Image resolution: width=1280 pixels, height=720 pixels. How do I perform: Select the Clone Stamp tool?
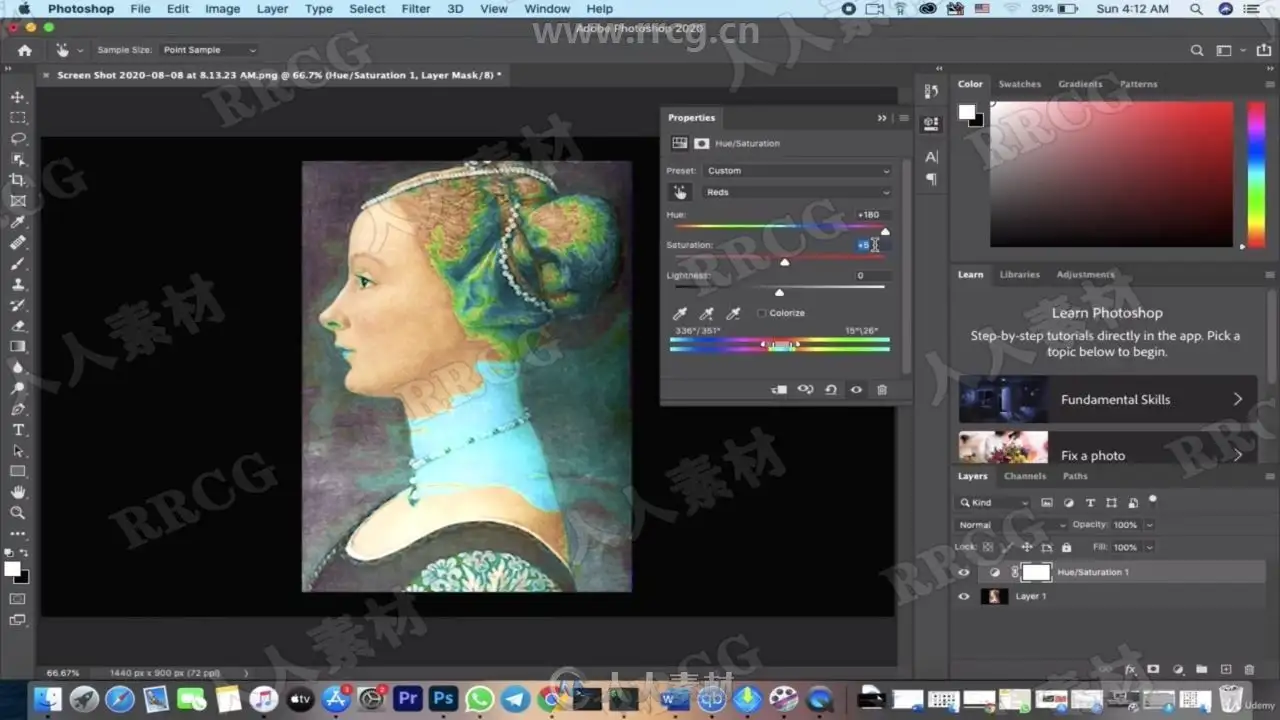(18, 284)
